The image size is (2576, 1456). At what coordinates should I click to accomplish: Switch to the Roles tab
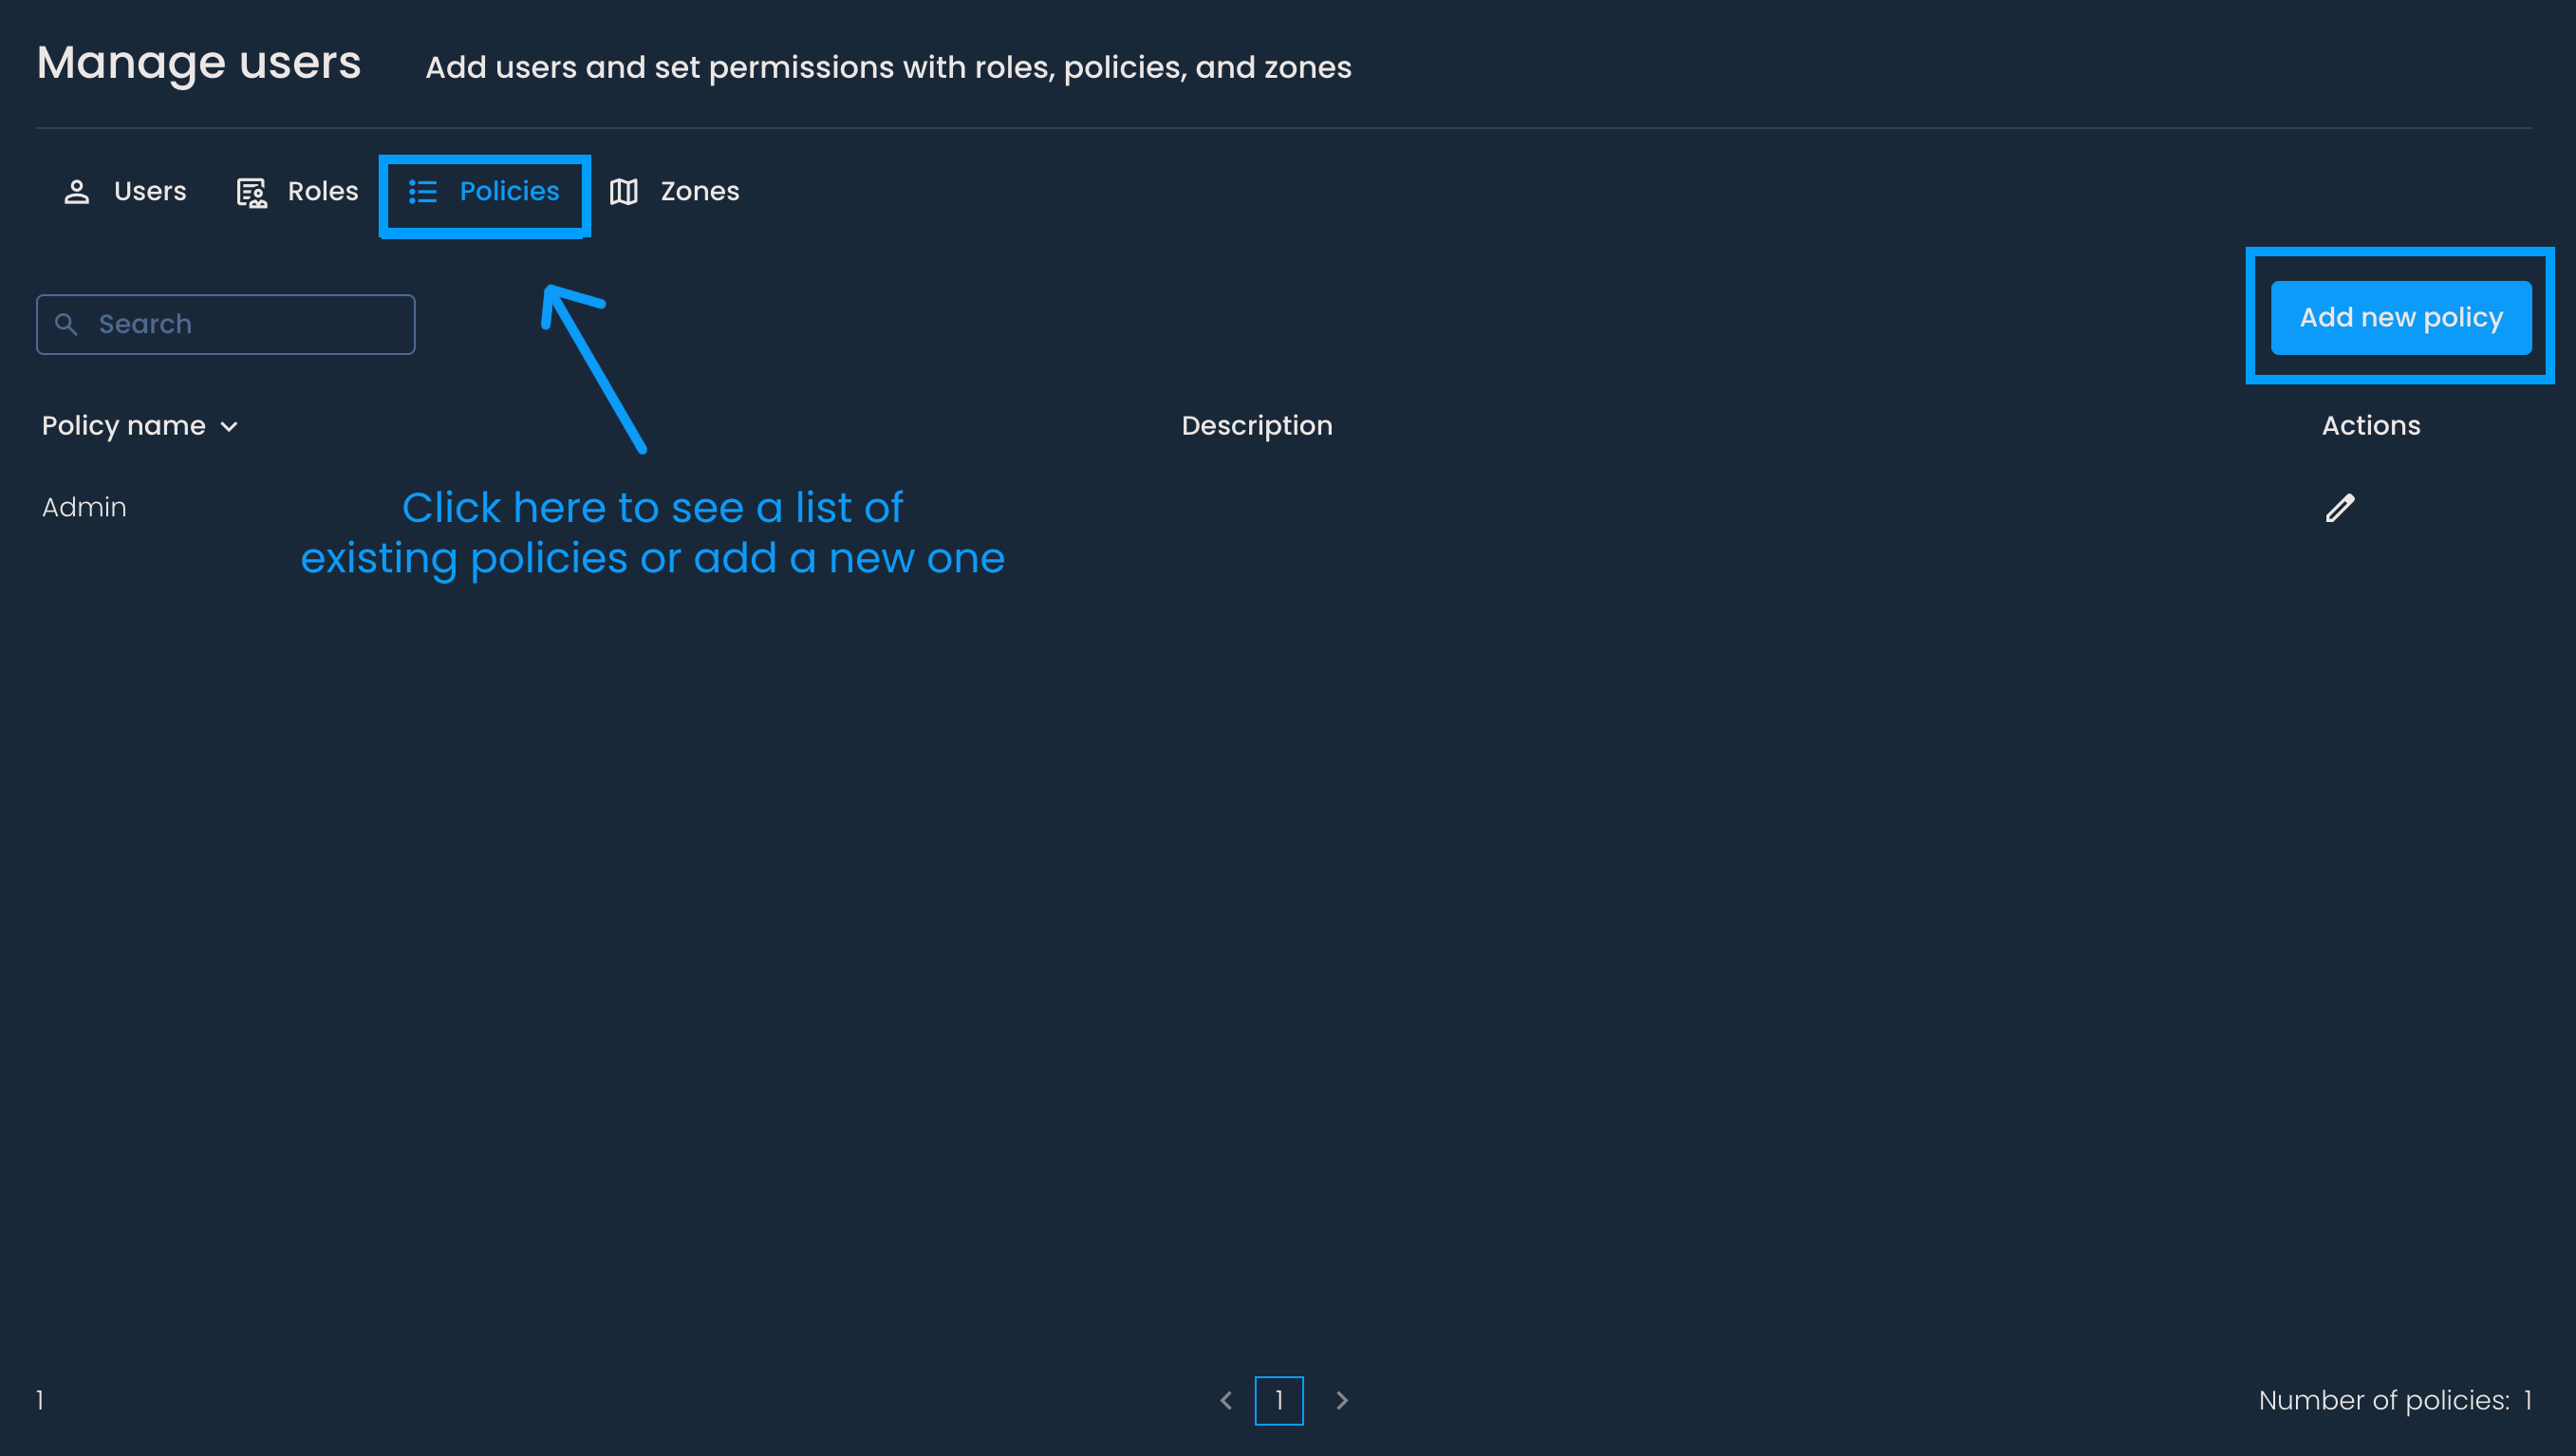[322, 191]
